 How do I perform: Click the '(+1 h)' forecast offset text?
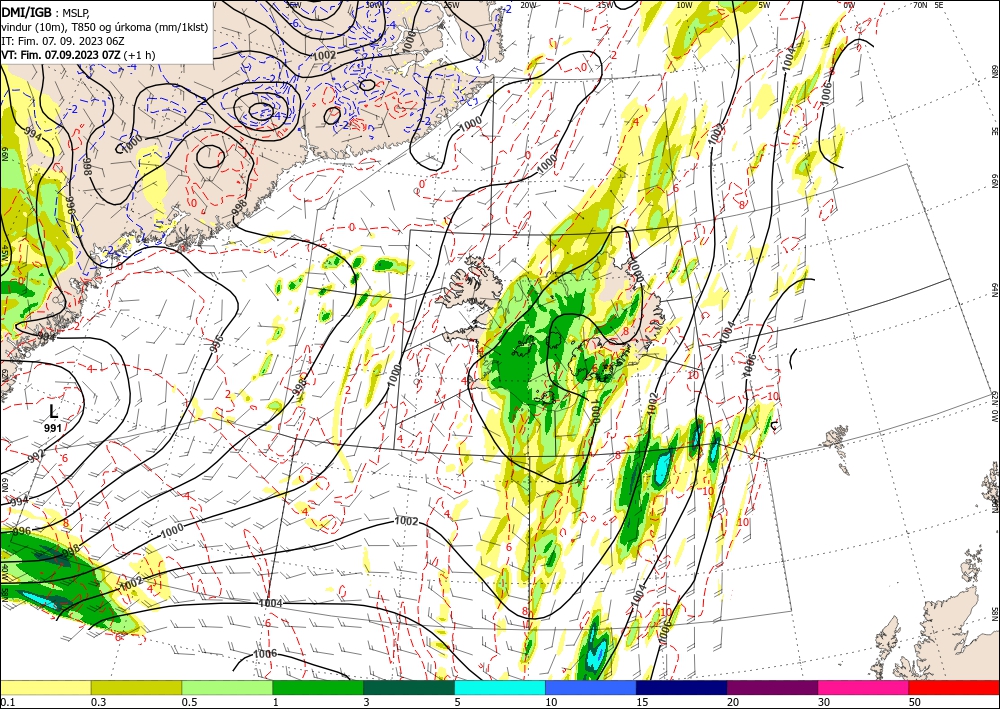point(138,55)
